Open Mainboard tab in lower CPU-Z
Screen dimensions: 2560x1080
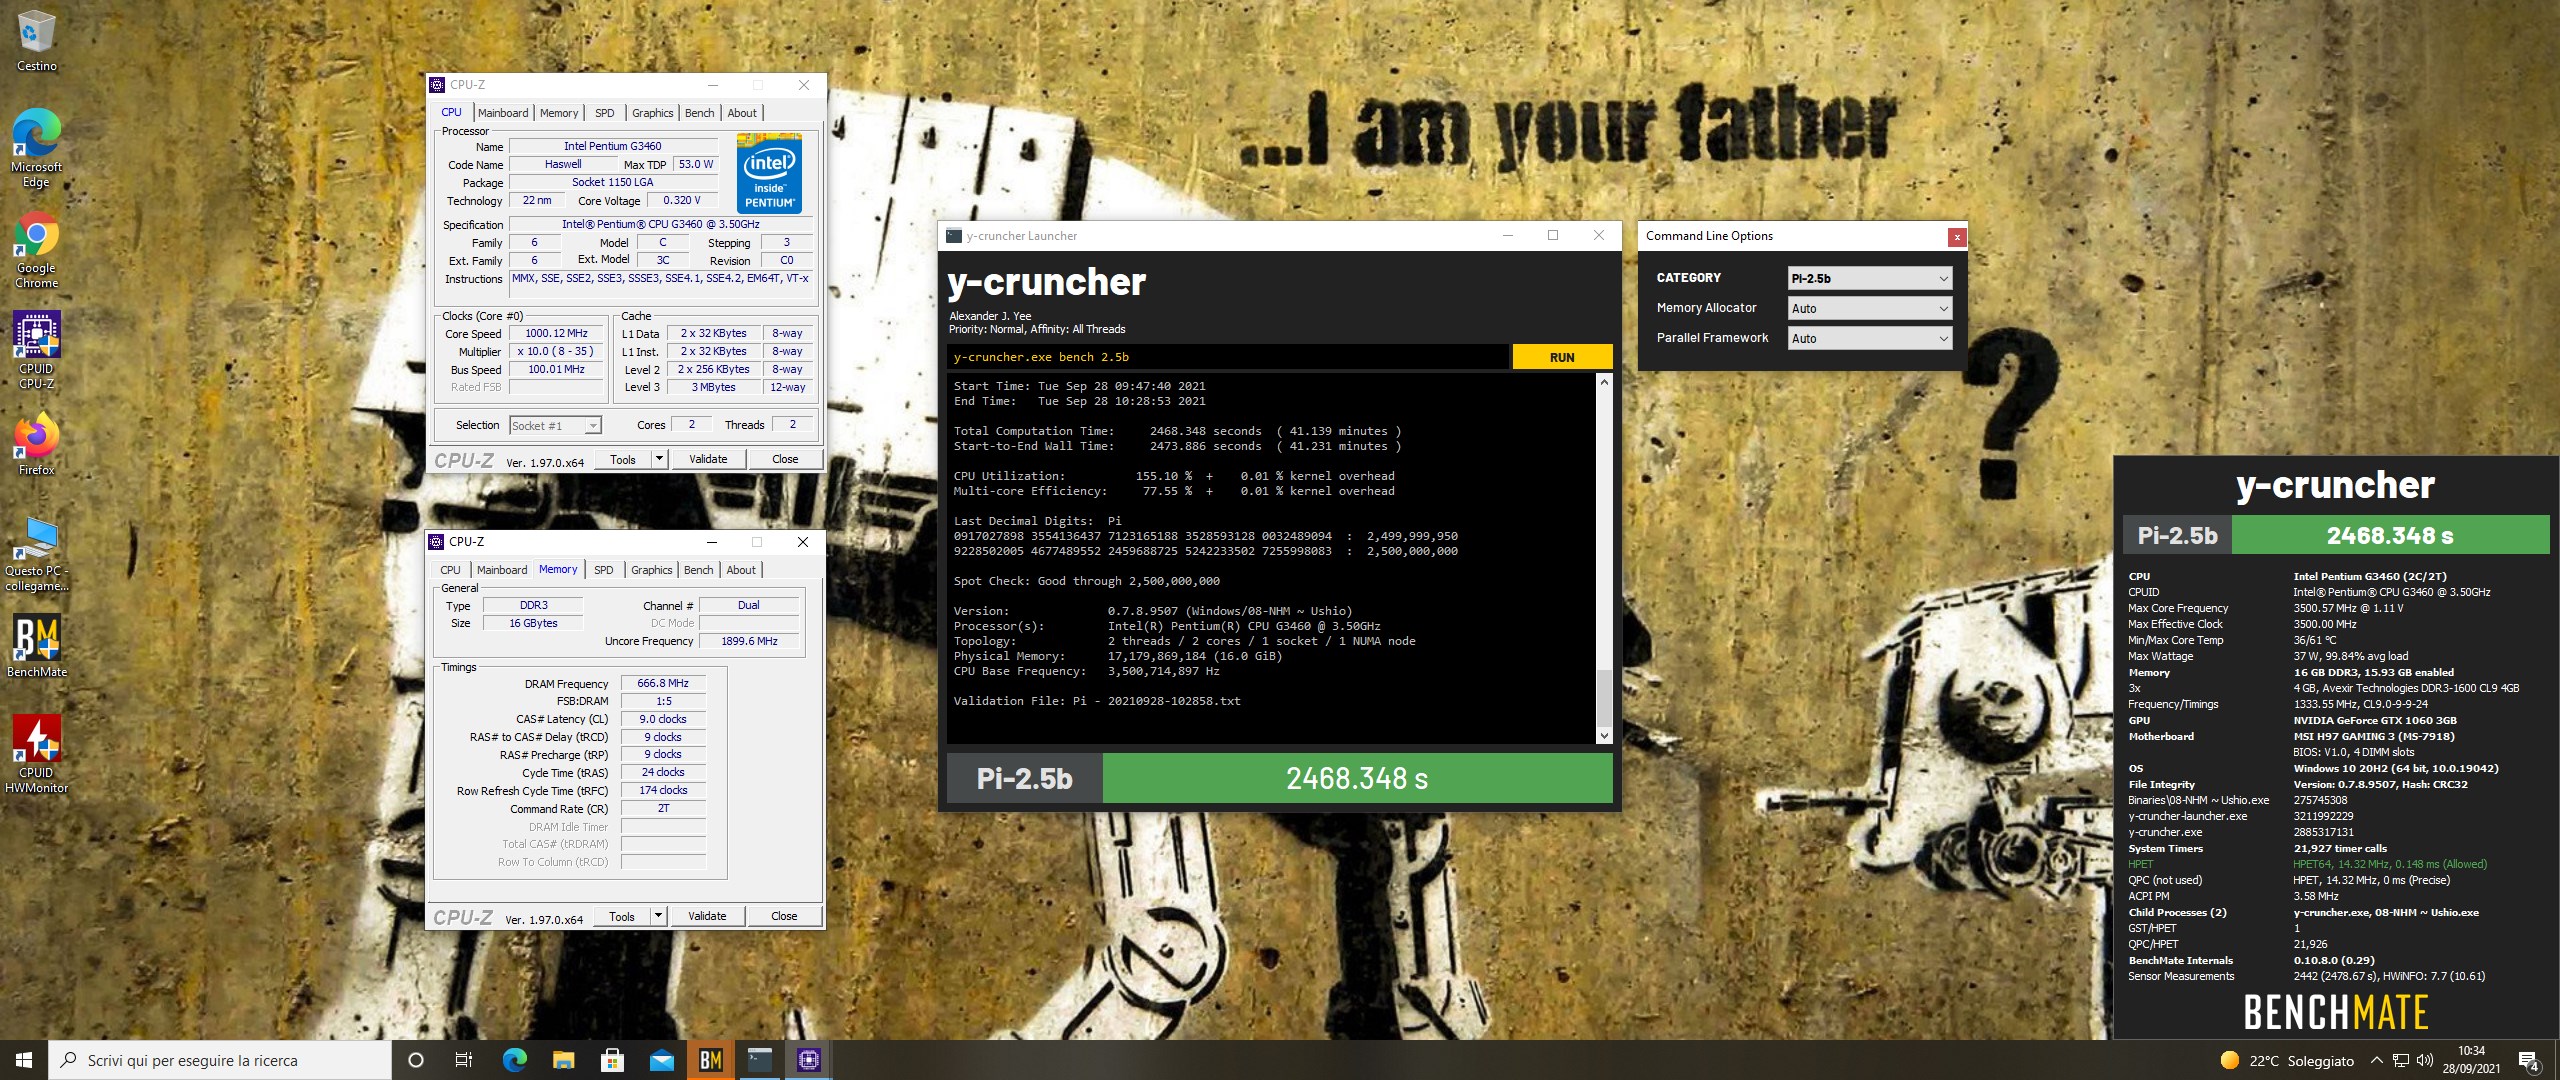(502, 570)
